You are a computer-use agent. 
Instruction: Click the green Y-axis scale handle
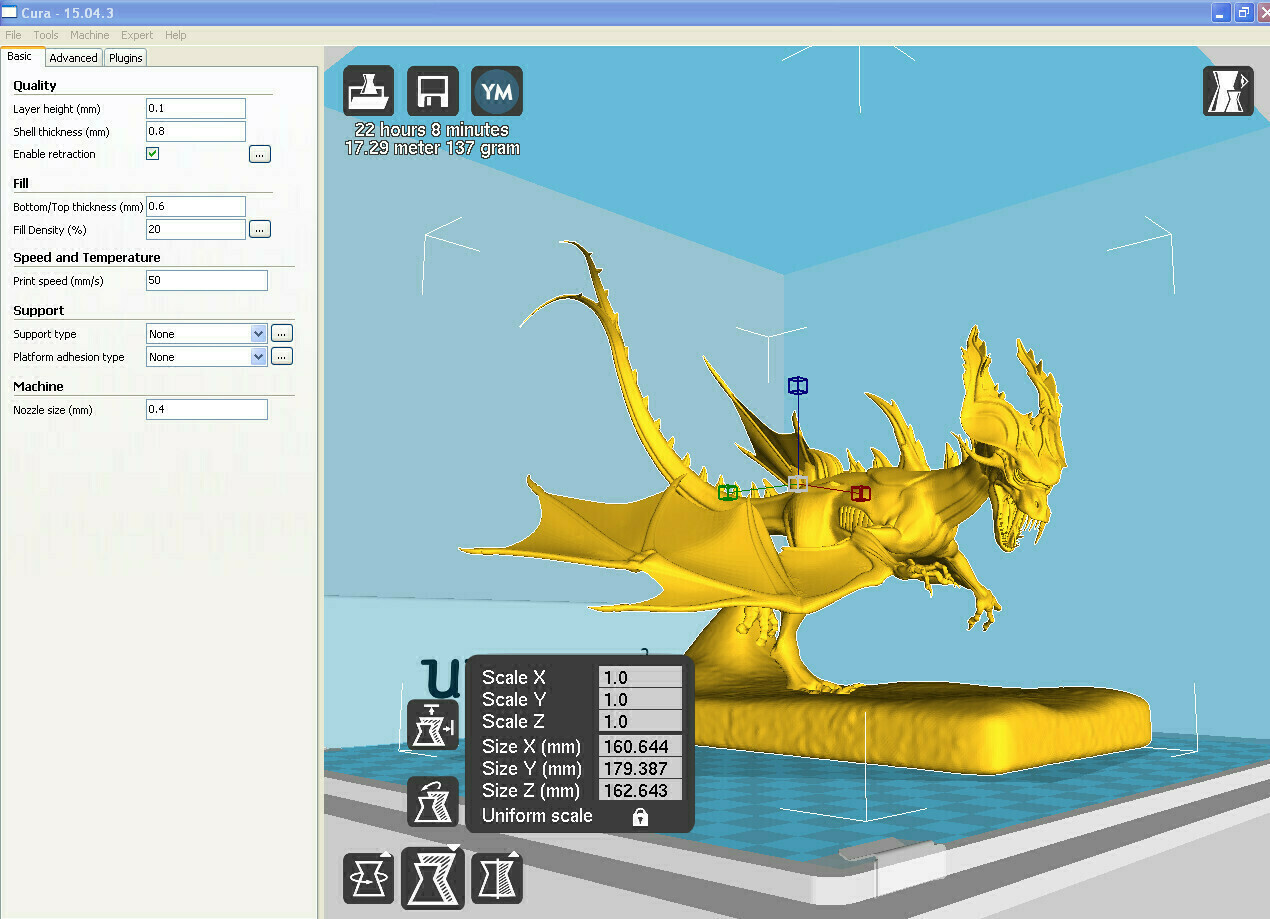(728, 491)
